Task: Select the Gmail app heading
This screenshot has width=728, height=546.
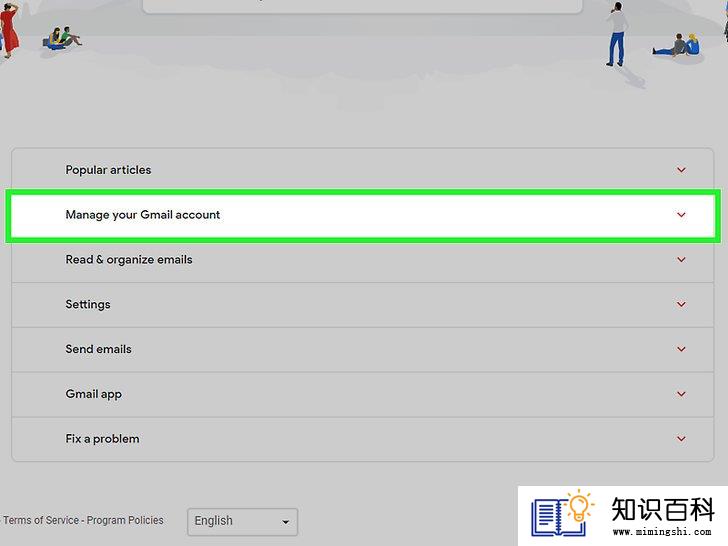Action: coord(93,394)
